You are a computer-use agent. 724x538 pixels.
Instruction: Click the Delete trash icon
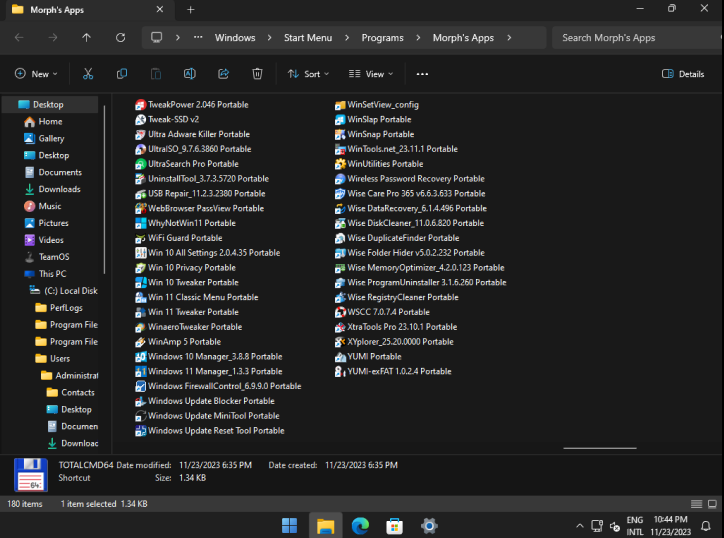click(257, 74)
